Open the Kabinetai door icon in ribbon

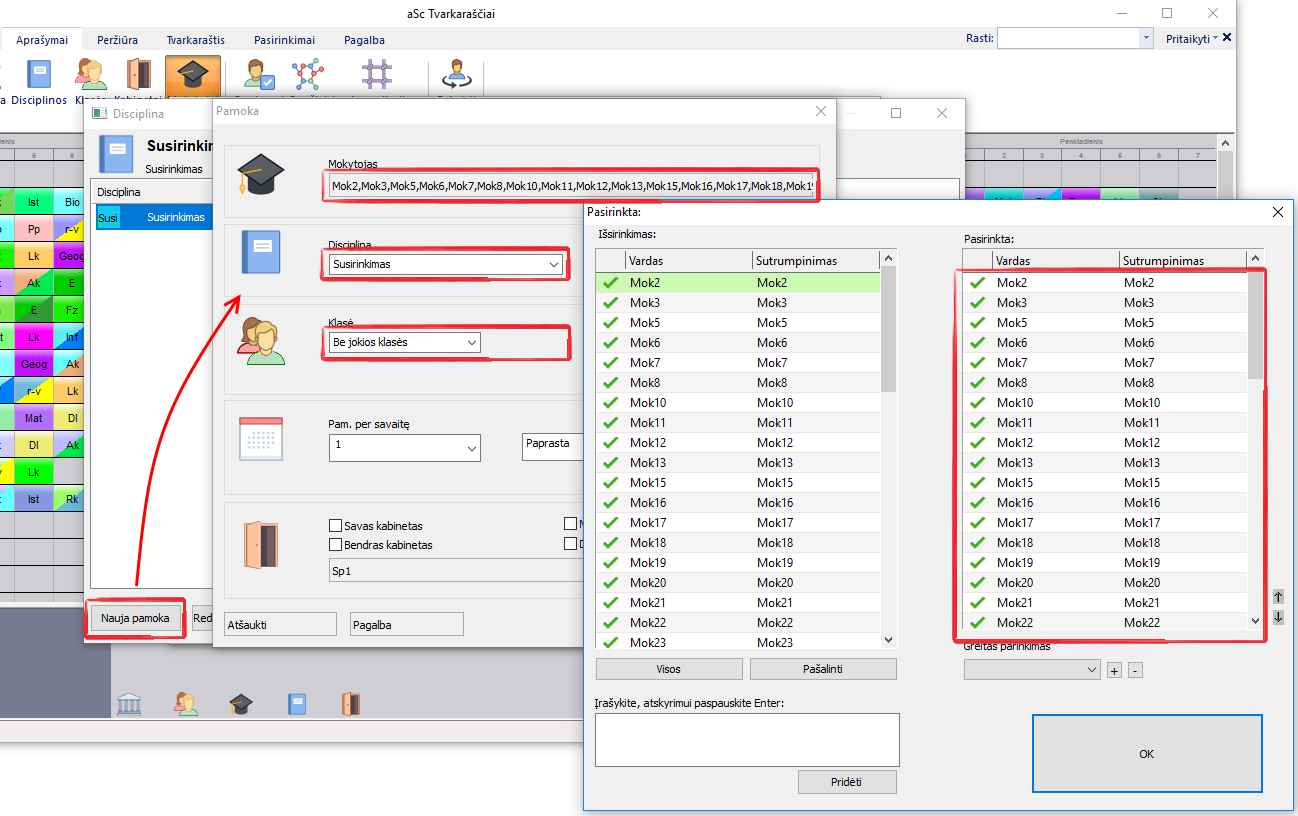pyautogui.click(x=138, y=75)
